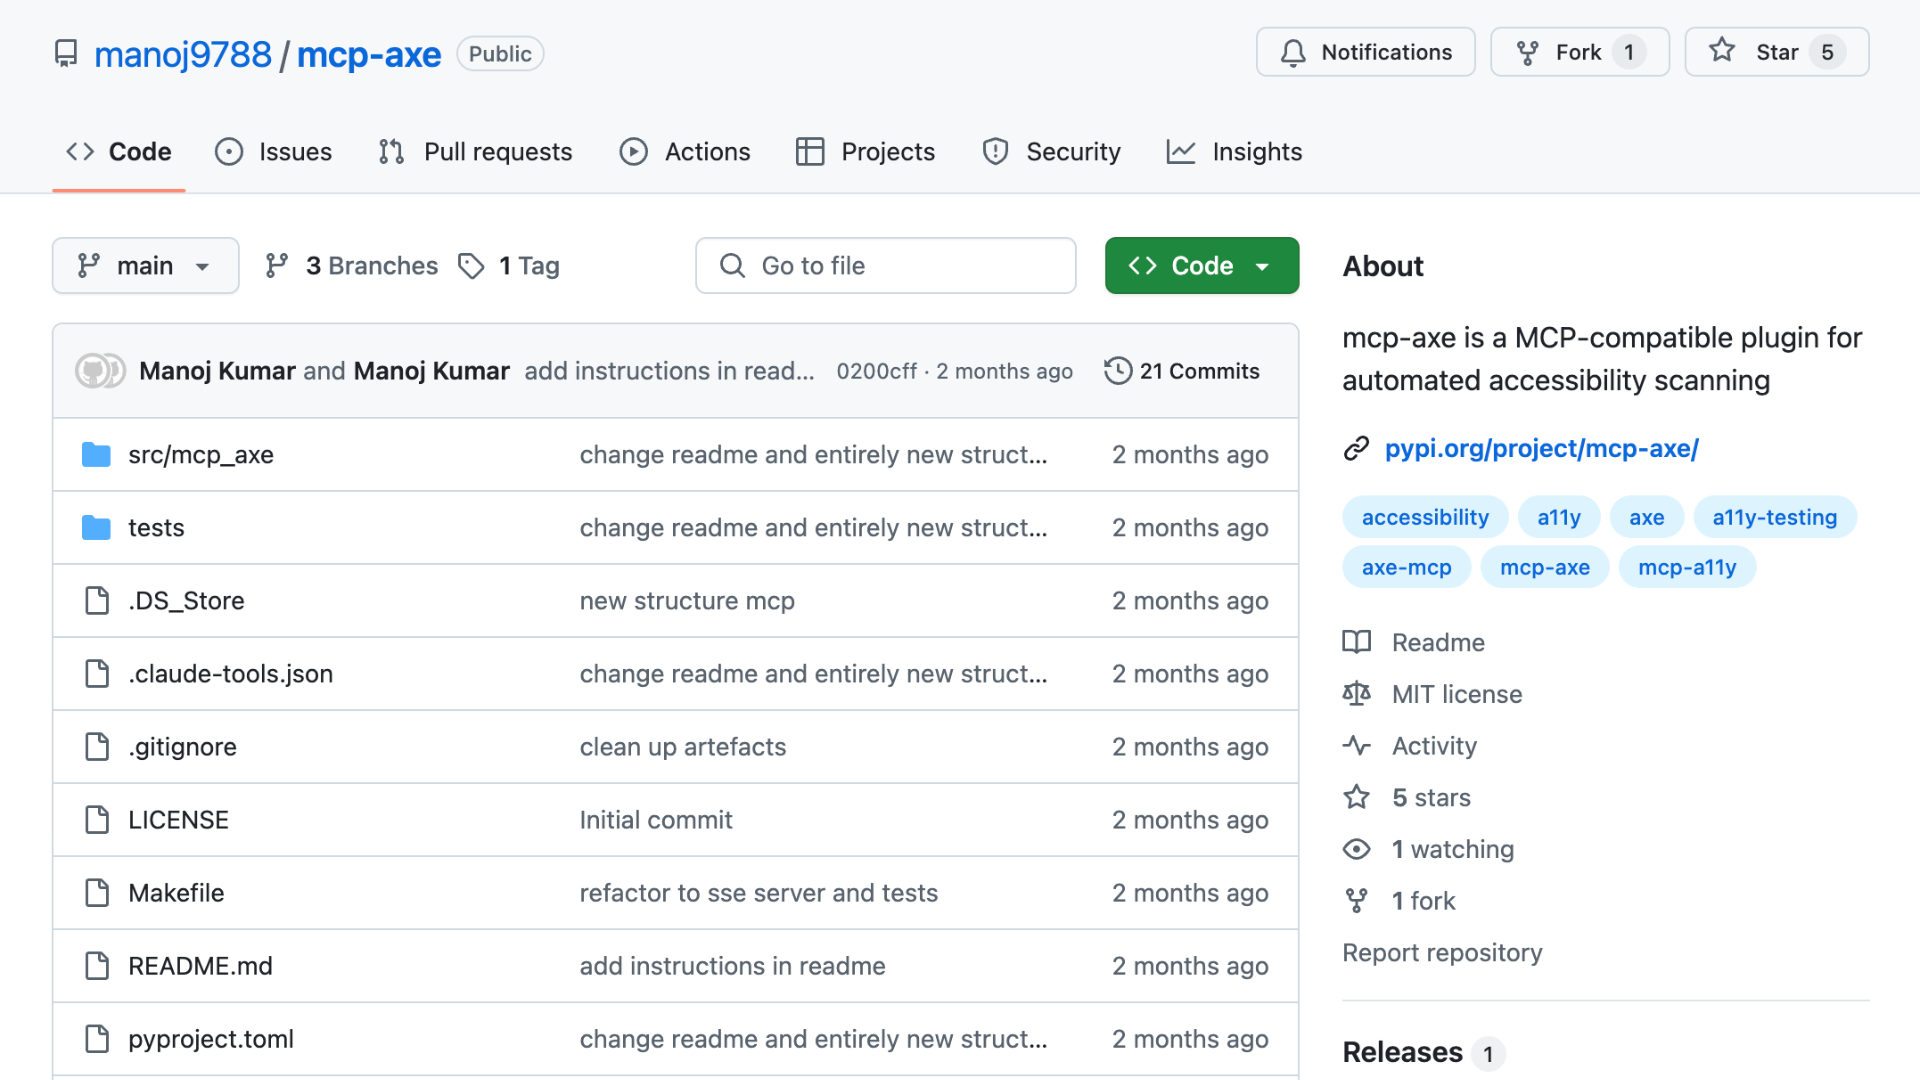
Task: Expand the green Code dropdown
Action: point(1201,266)
